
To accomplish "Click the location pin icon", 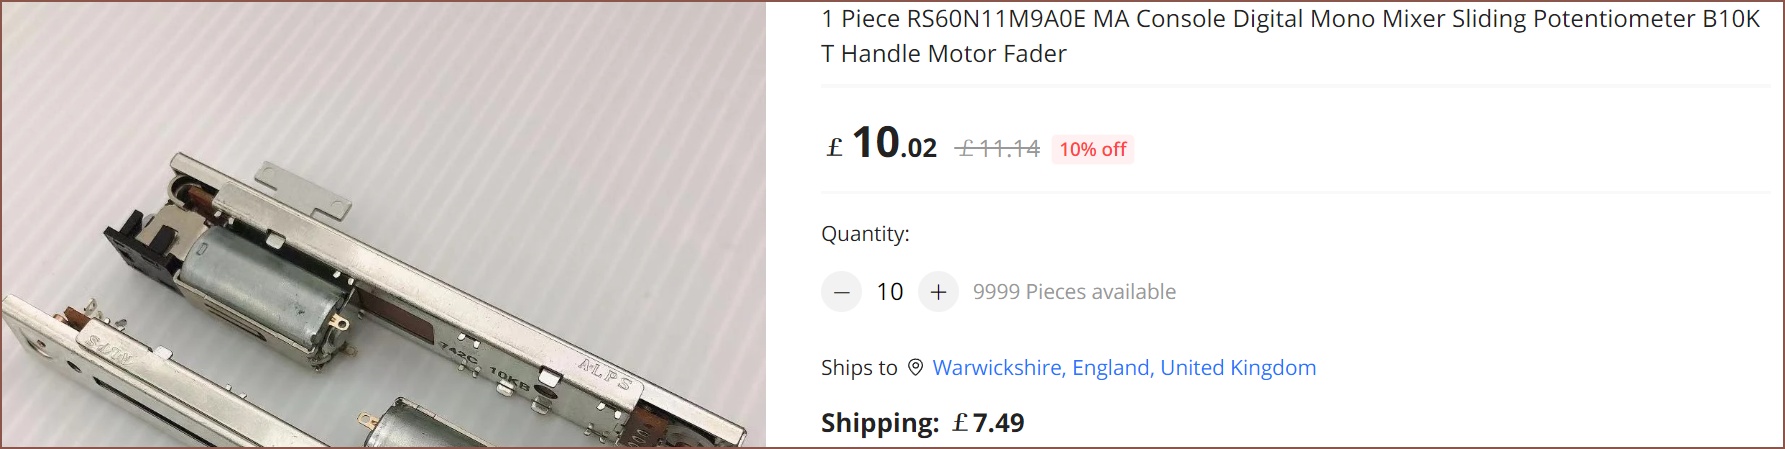I will point(915,368).
